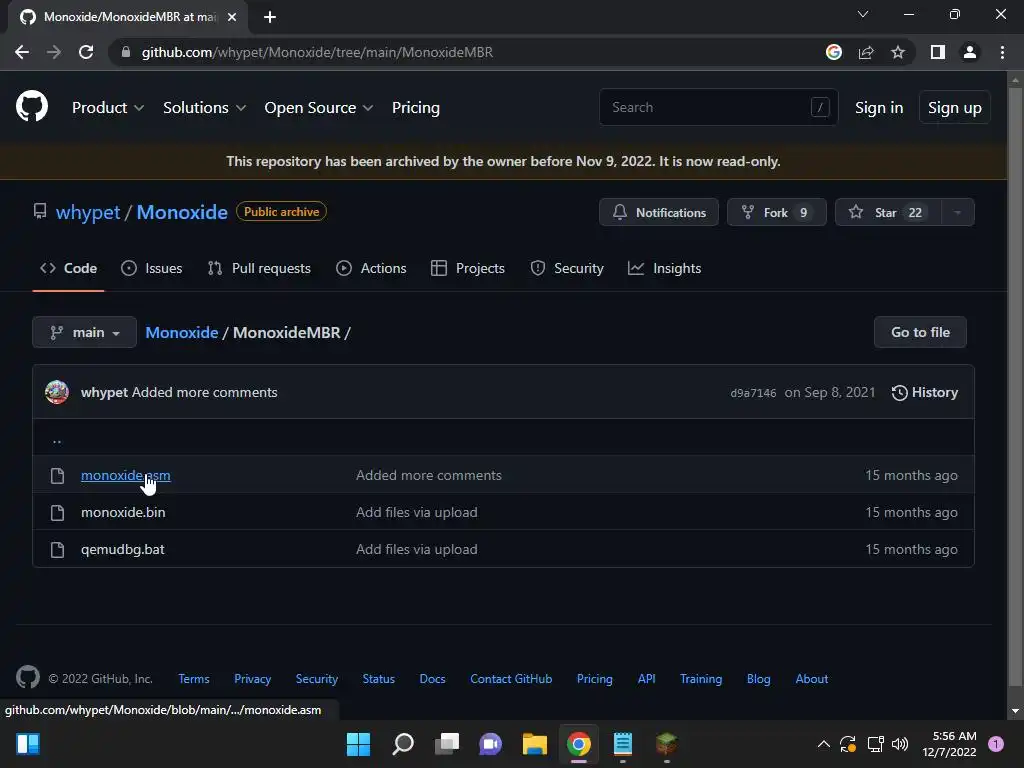Click the Notifications button
The image size is (1024, 768).
pyautogui.click(x=659, y=212)
